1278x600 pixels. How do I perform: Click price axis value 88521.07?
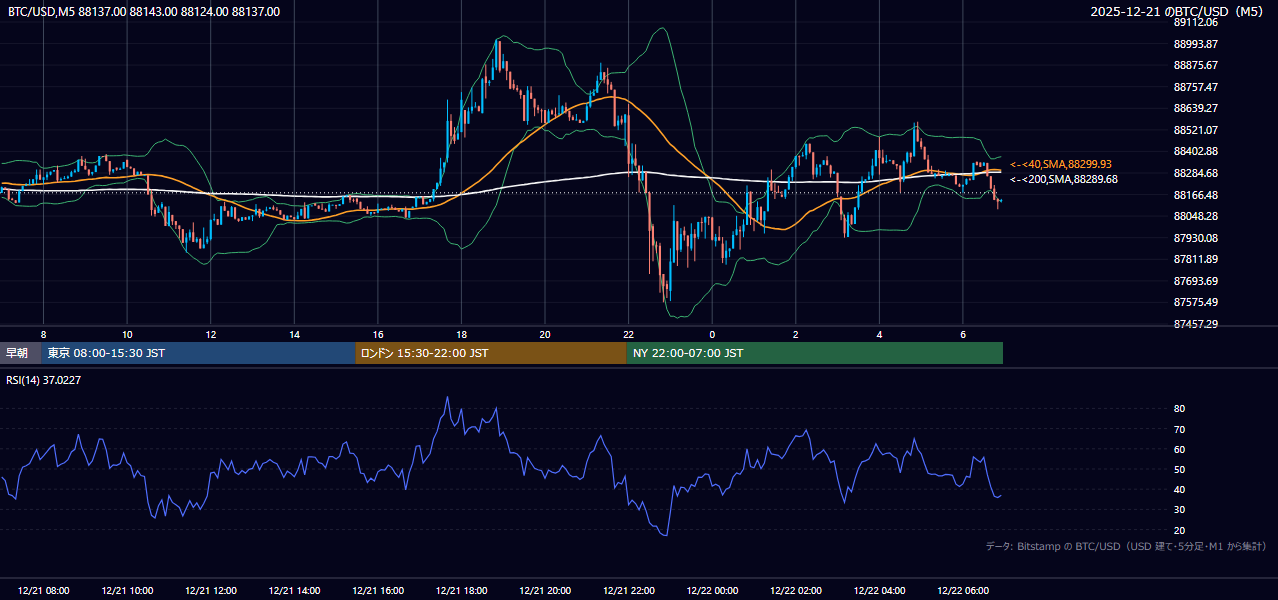(x=1195, y=130)
